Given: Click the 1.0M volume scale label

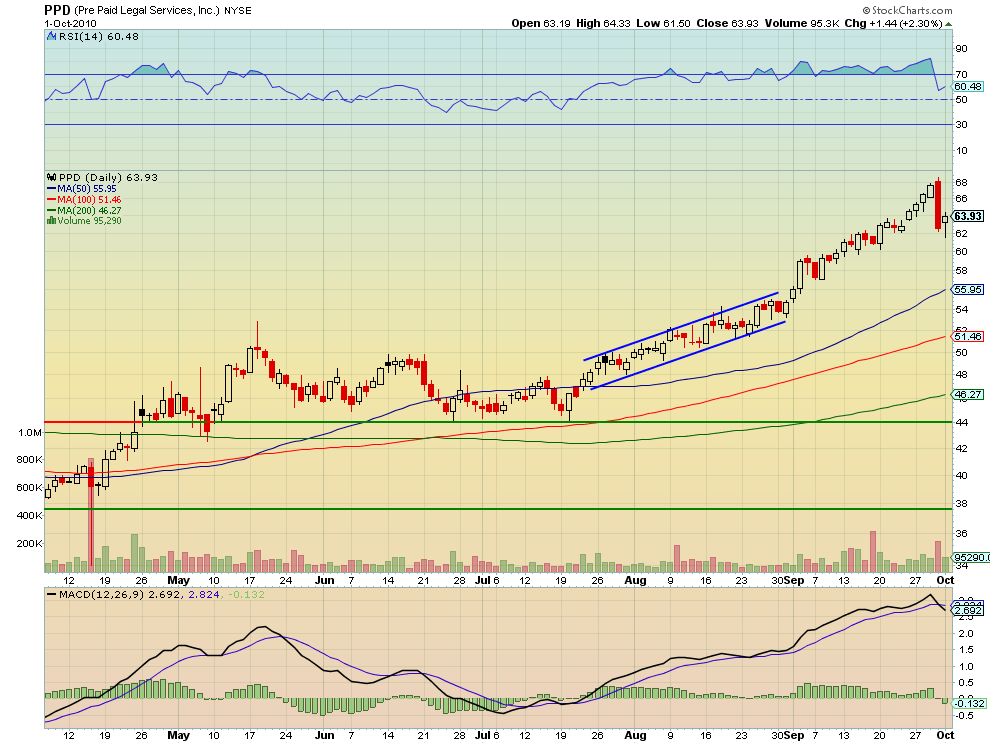Looking at the screenshot, I should point(30,433).
